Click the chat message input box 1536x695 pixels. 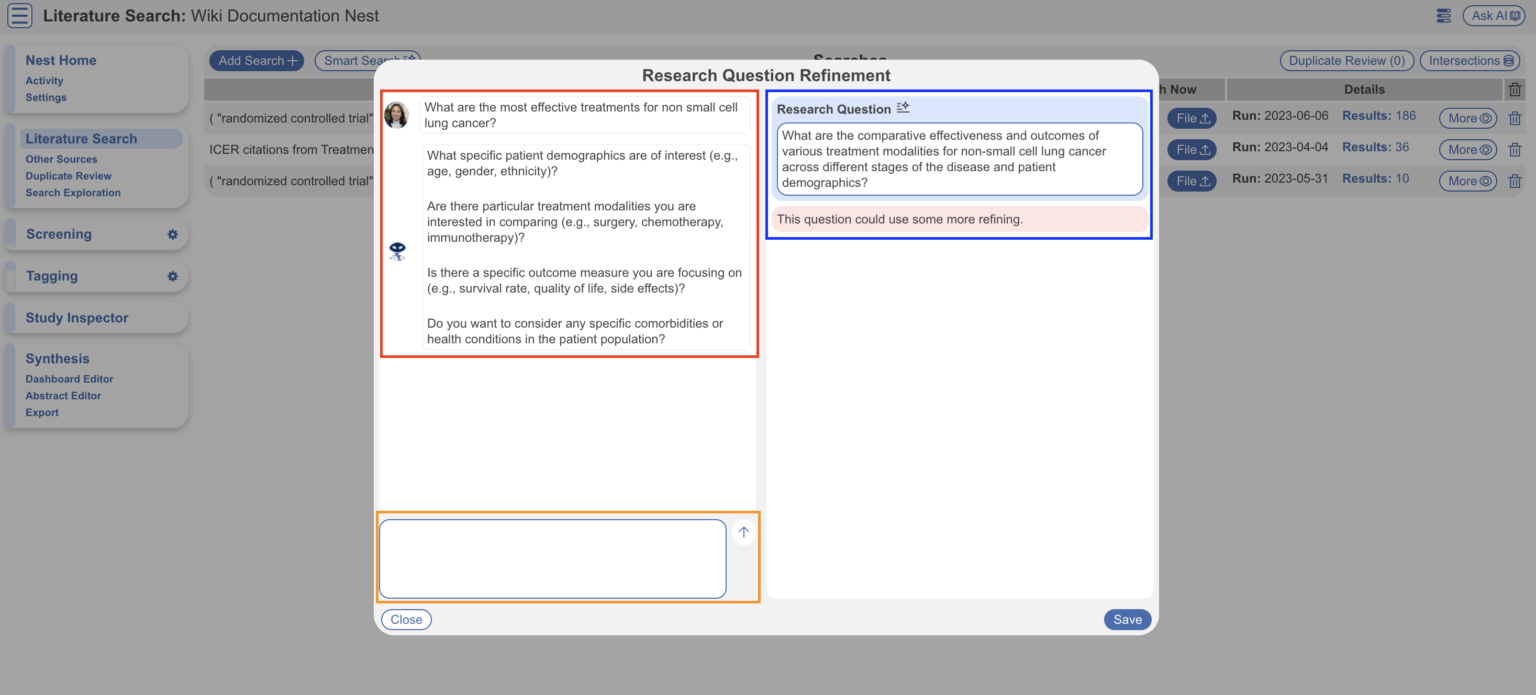coord(552,558)
